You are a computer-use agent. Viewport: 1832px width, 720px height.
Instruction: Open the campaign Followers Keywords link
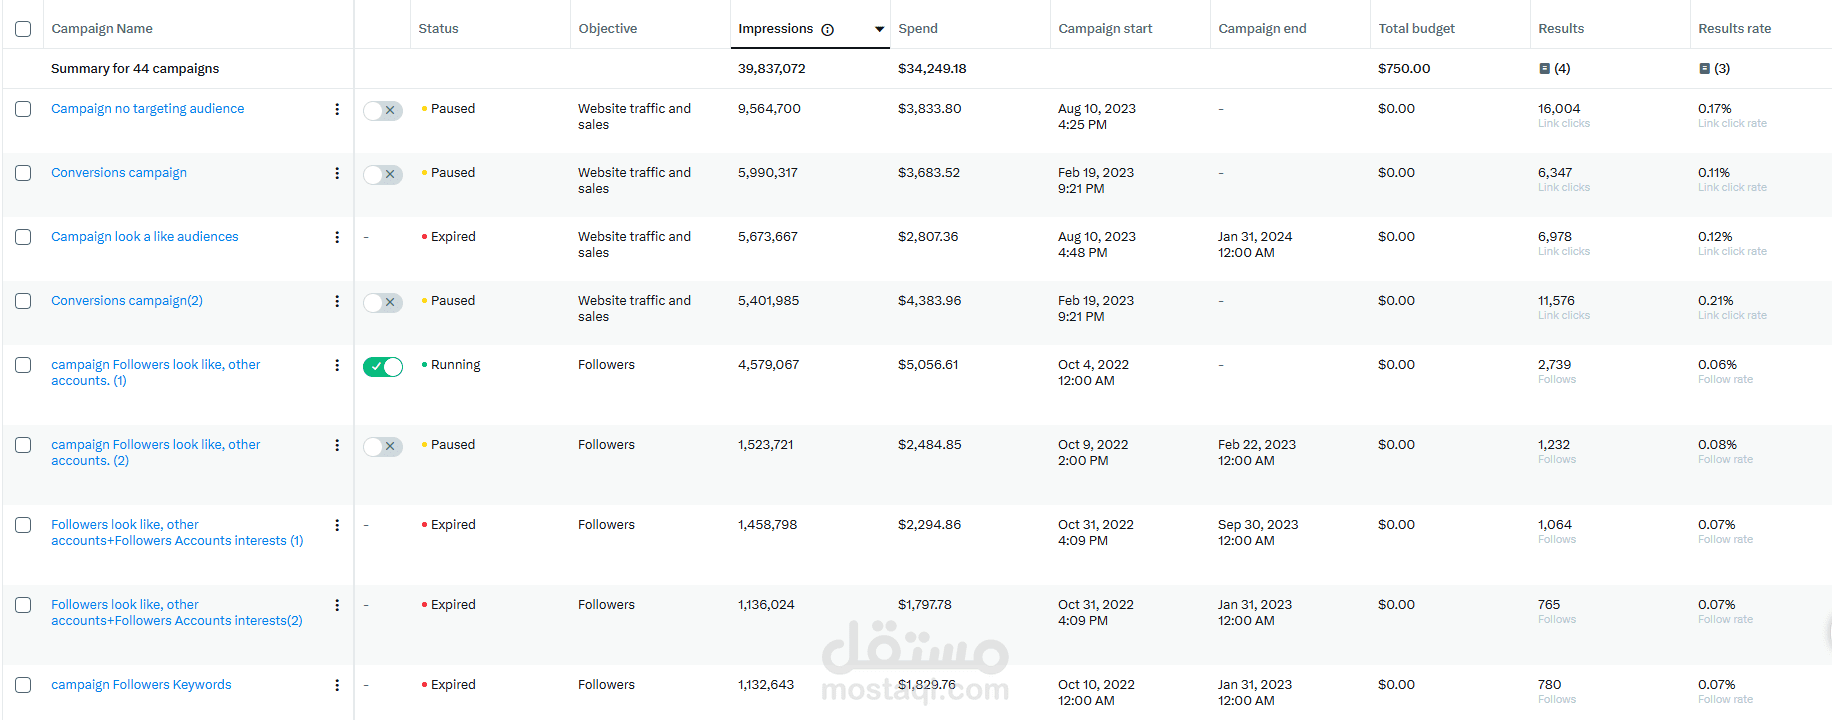point(141,685)
